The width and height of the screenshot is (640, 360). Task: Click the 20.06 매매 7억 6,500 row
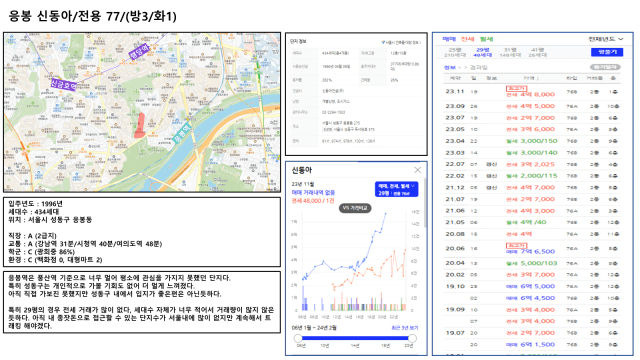(532, 249)
